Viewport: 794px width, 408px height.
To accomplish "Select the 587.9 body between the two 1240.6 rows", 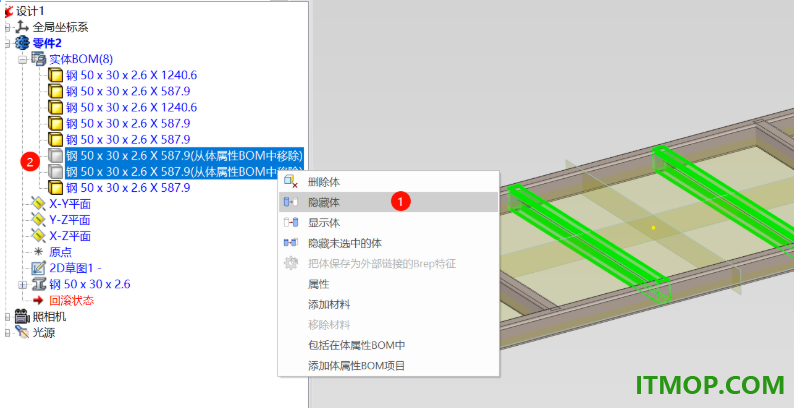I will pos(128,92).
